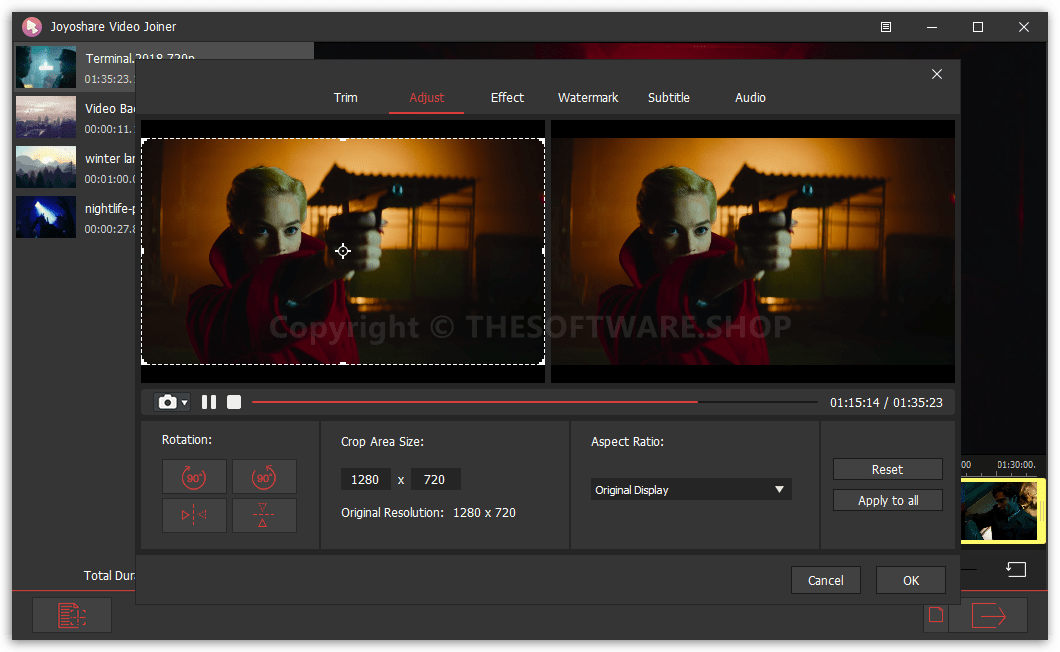Switch to the Watermark tab
Image resolution: width=1060 pixels, height=652 pixels.
(588, 97)
